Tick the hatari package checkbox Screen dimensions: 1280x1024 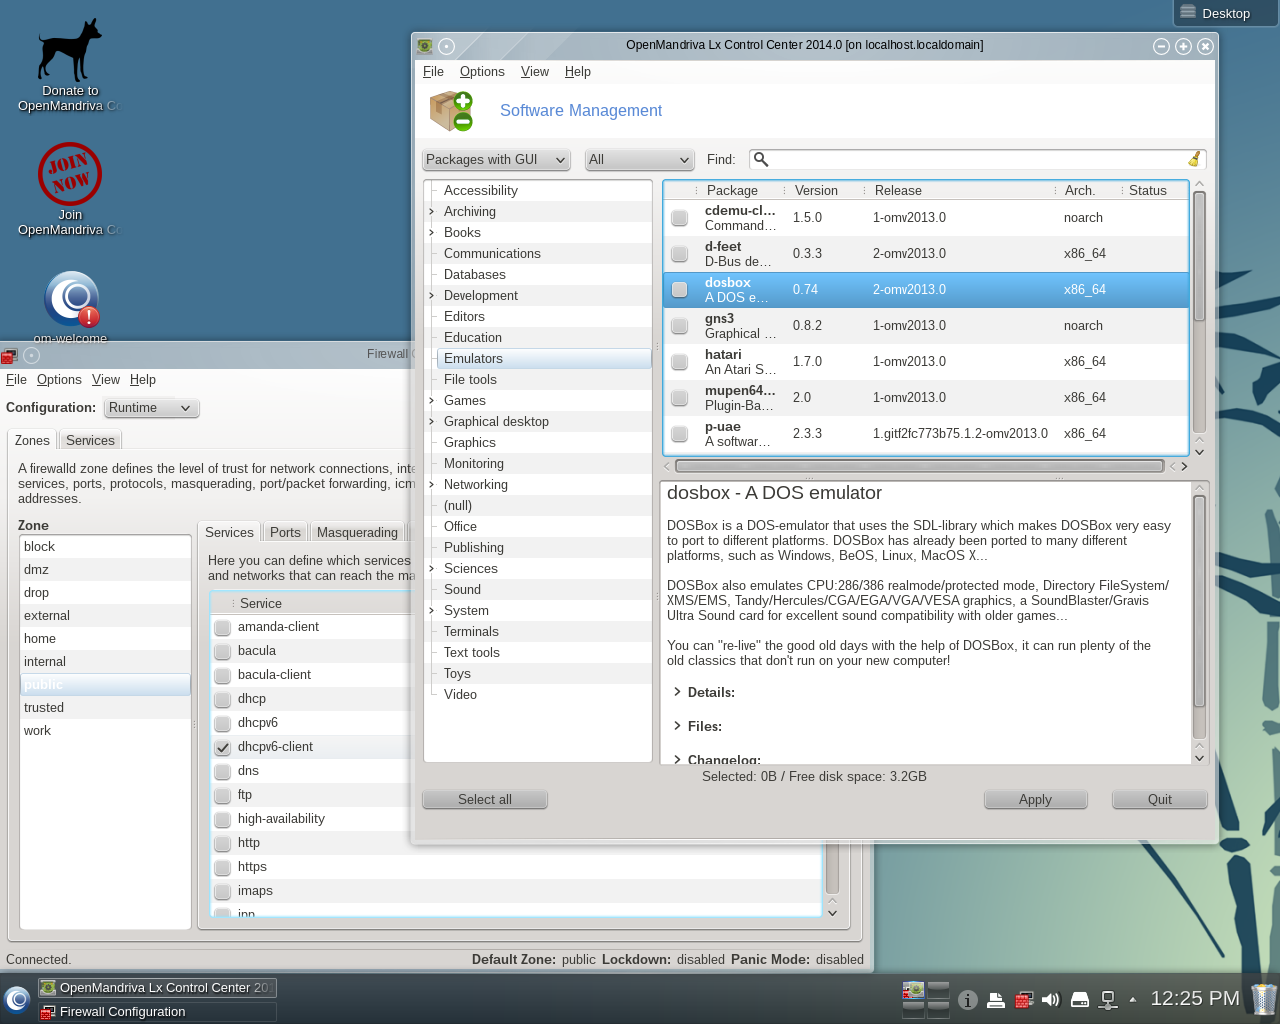679,362
